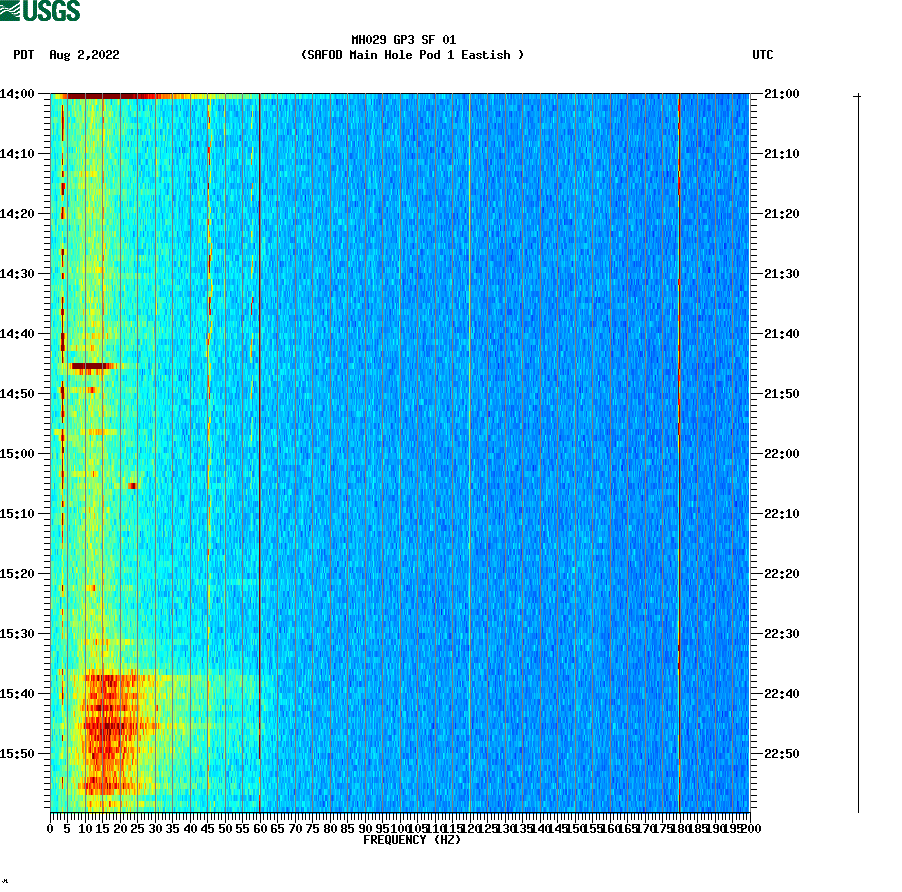Click the Aug 2,2022 date text

click(x=84, y=55)
